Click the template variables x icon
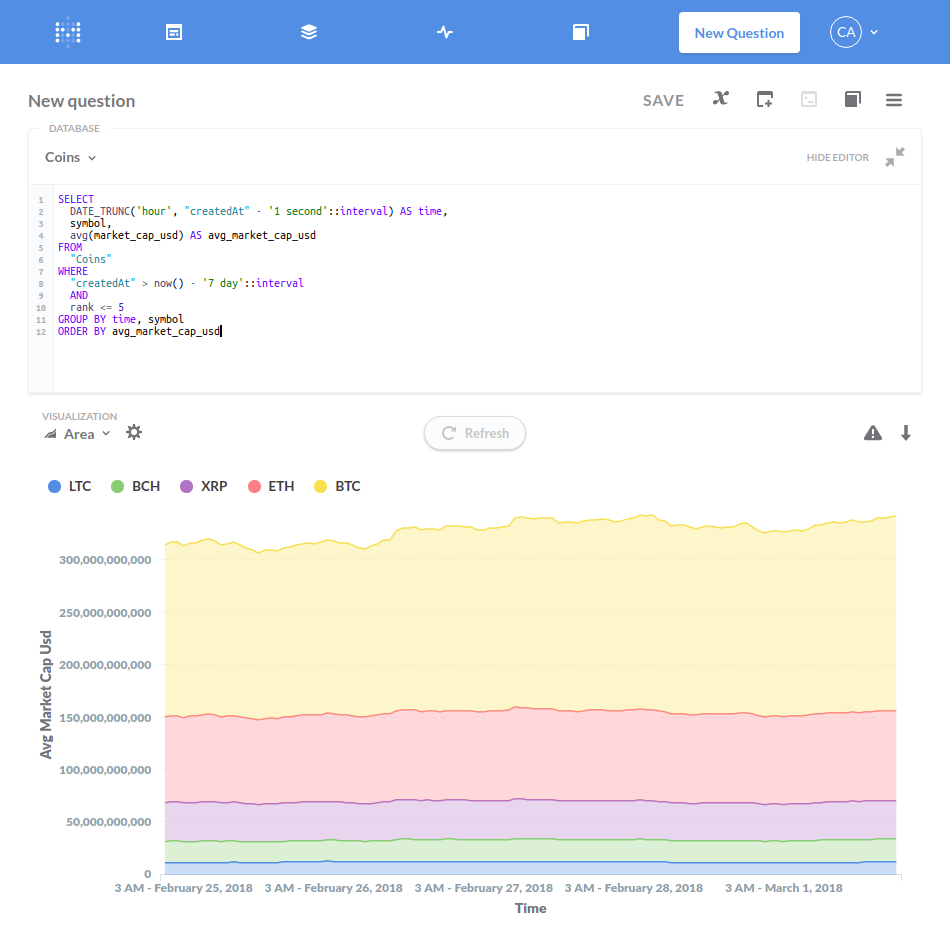This screenshot has height=943, width=950. [720, 99]
